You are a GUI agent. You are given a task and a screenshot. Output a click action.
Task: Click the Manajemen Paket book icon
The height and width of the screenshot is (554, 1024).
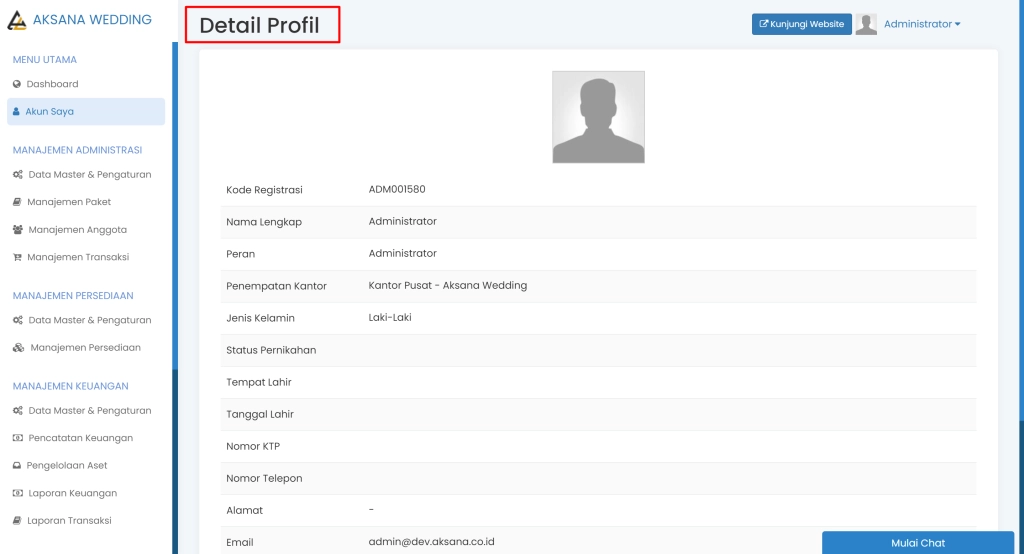pyautogui.click(x=17, y=202)
